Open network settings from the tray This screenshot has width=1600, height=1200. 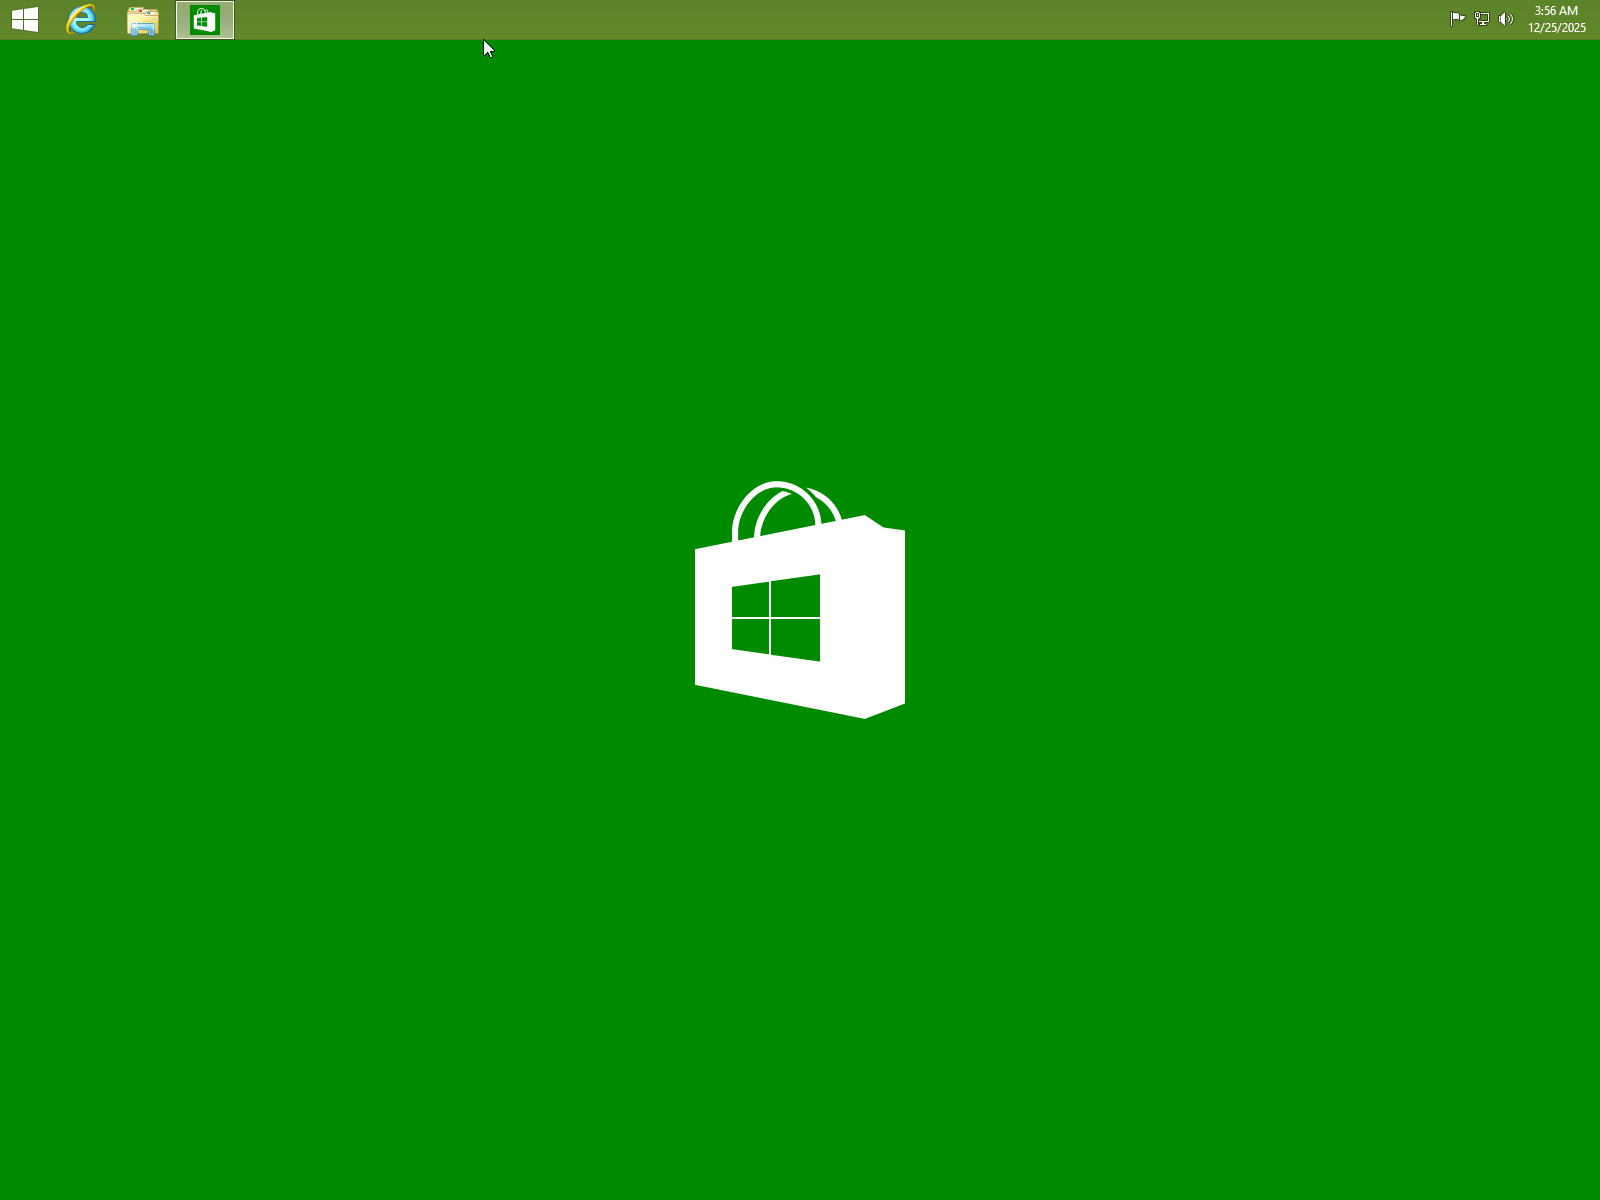1481,18
